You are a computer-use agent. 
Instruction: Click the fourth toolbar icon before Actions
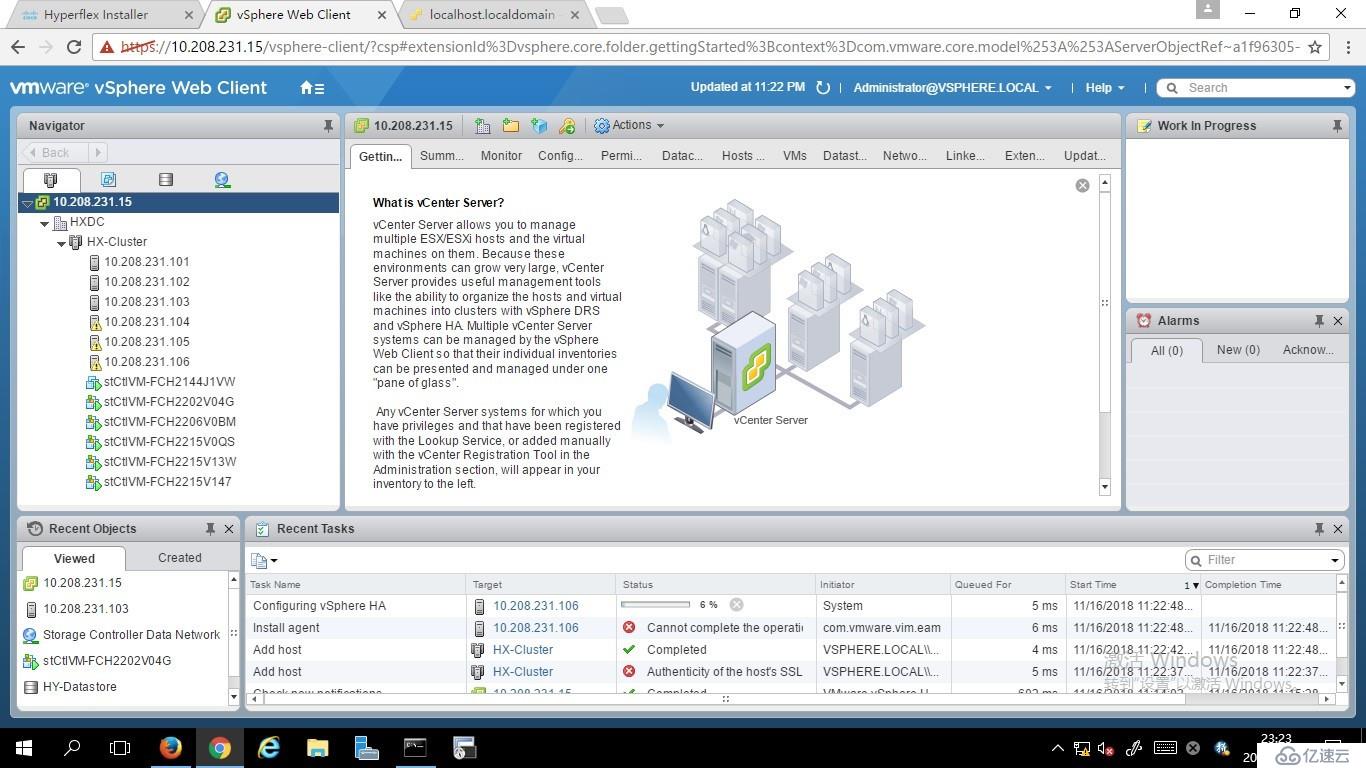pos(567,126)
